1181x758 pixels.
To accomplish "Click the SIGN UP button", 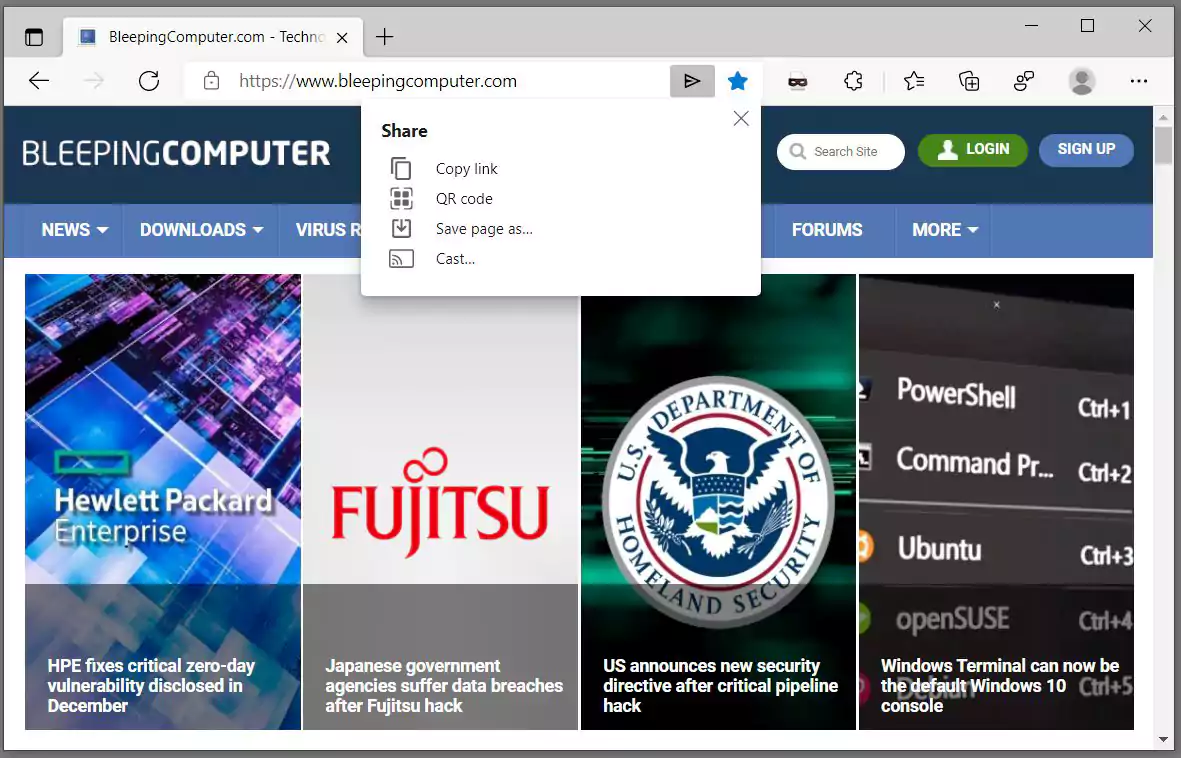I will (x=1086, y=150).
